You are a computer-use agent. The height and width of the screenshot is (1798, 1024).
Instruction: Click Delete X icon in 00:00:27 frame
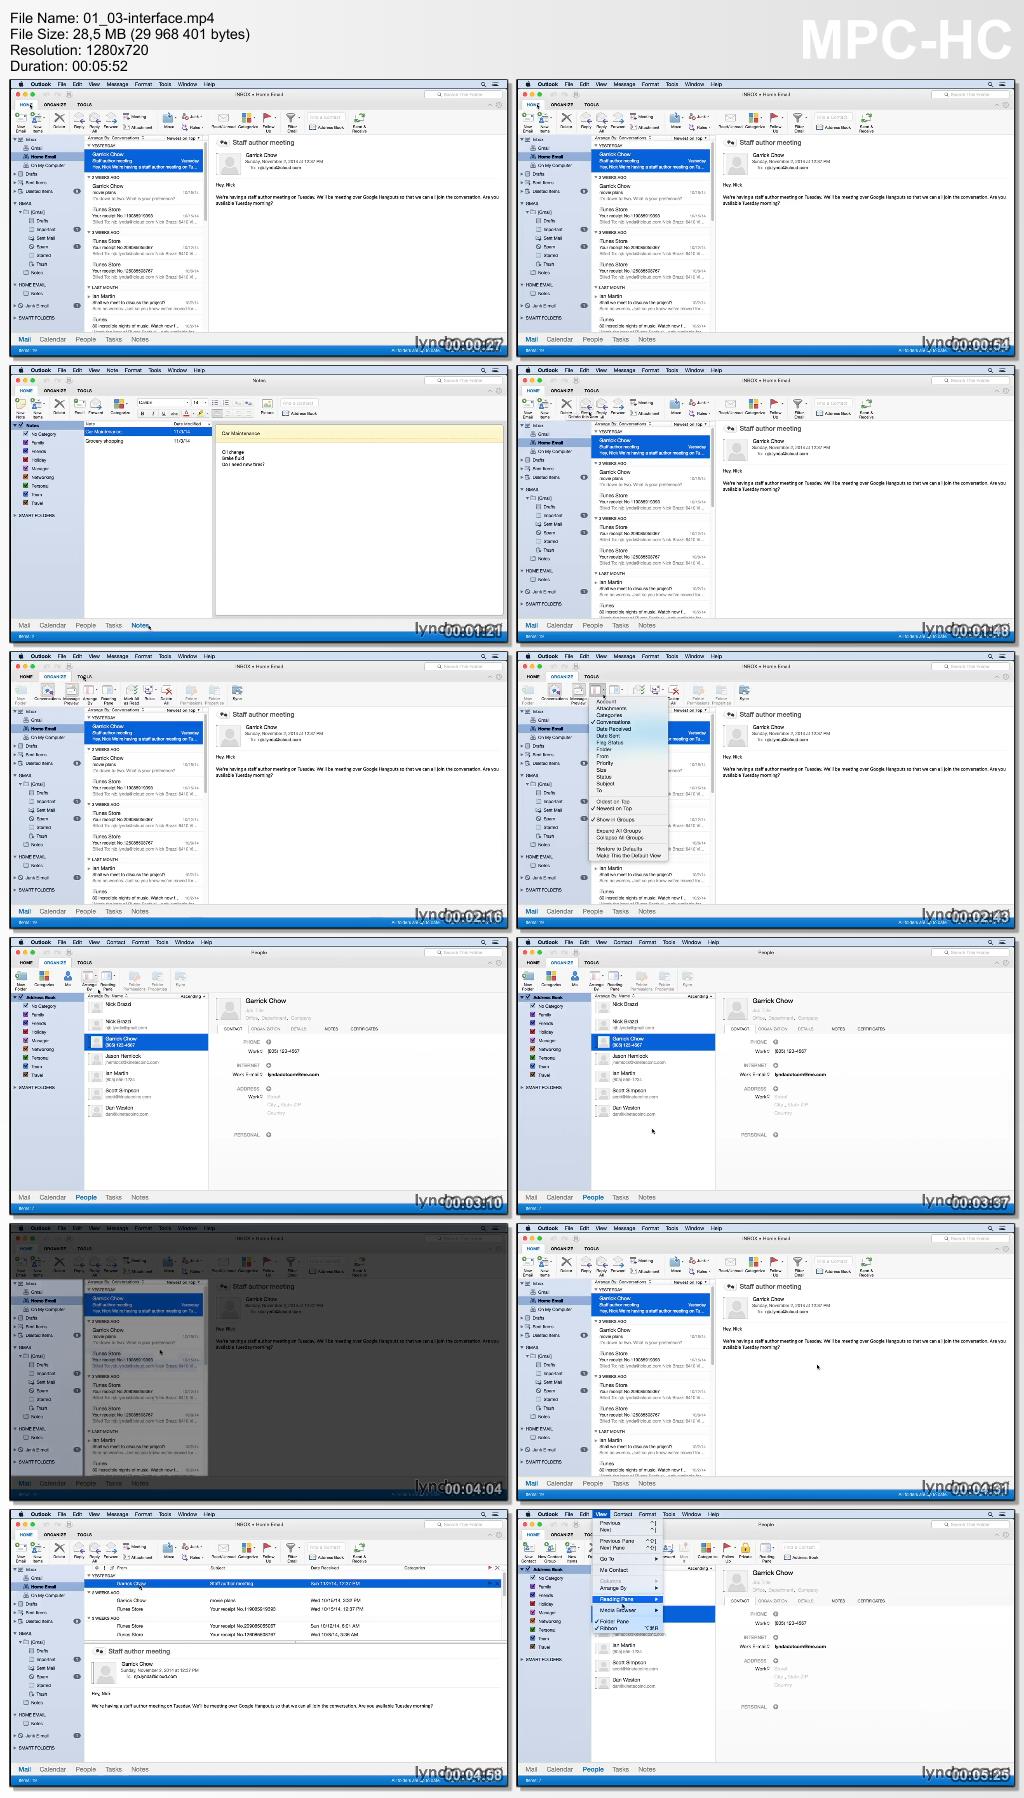tap(59, 120)
